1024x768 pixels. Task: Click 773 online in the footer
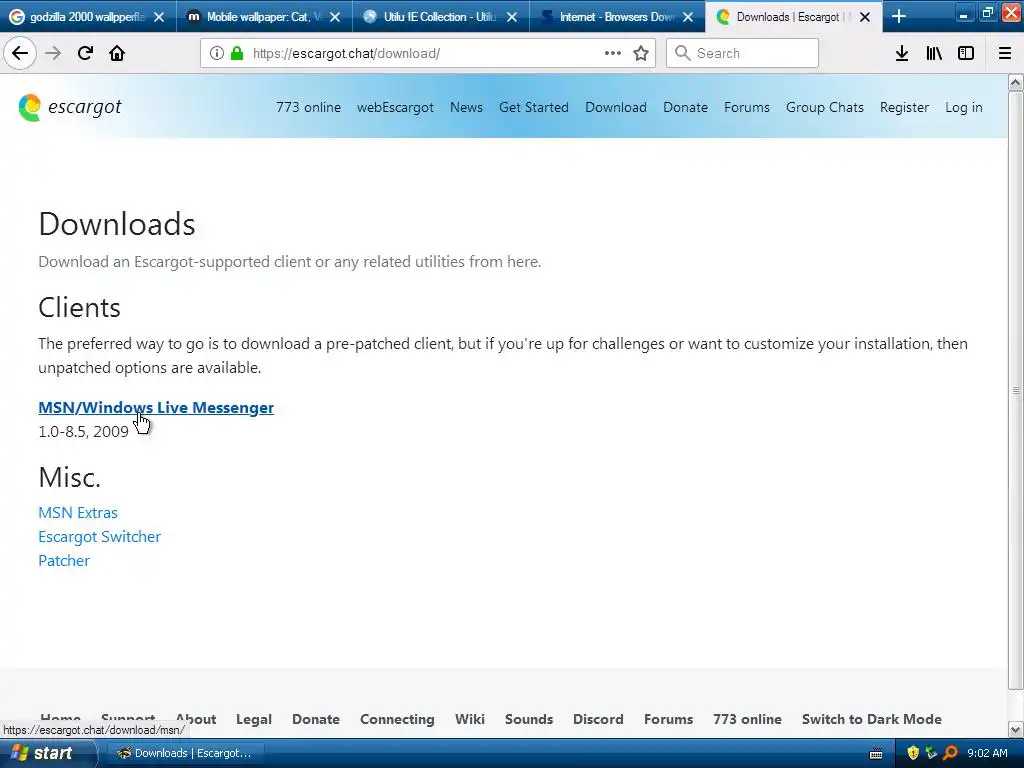[747, 719]
